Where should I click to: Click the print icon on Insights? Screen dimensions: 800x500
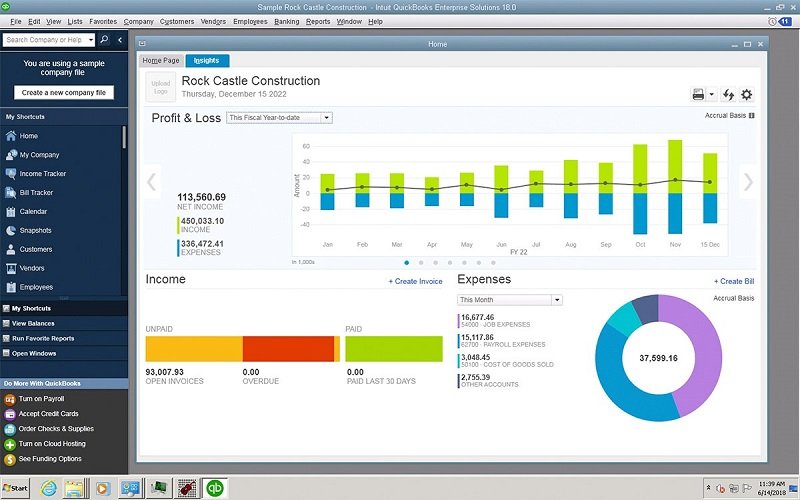tap(698, 94)
